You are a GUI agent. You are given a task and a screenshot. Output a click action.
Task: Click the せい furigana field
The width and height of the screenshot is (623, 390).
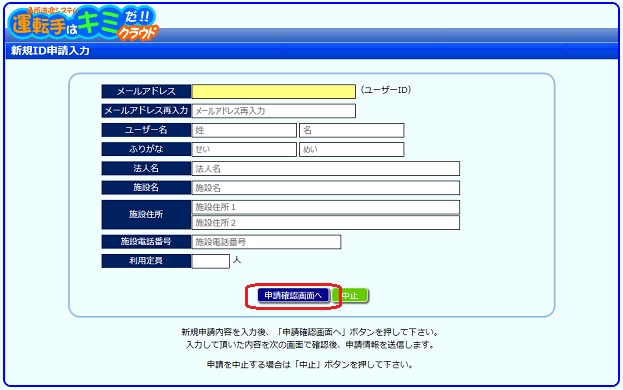point(244,149)
